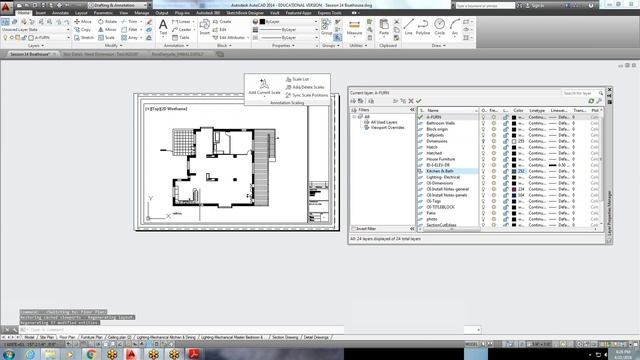
Task: Click Scale List in Annotation Scaling
Action: tap(297, 79)
